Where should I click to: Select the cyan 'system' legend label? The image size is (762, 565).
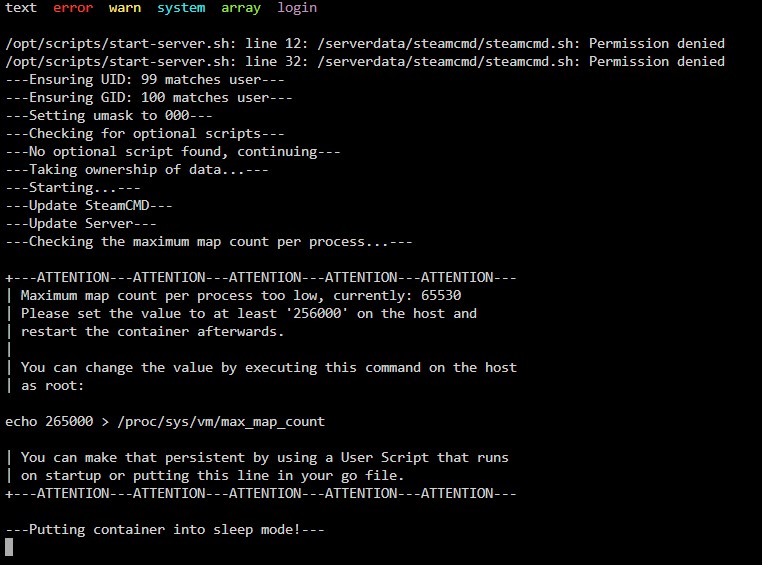coord(181,8)
